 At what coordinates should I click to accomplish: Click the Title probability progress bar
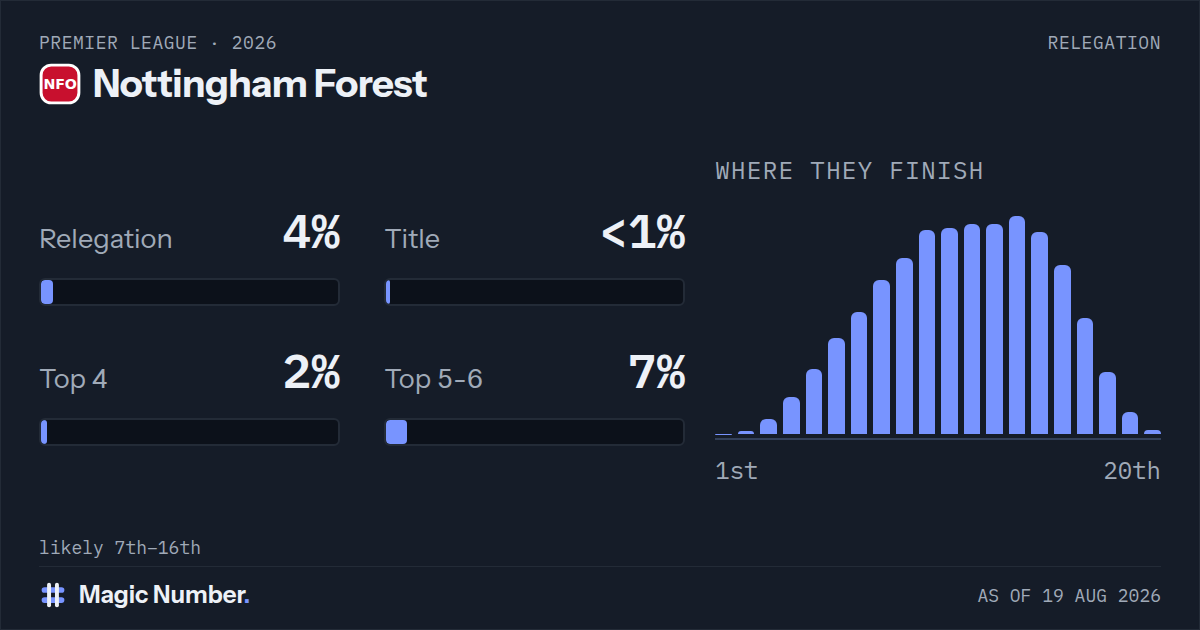(535, 292)
